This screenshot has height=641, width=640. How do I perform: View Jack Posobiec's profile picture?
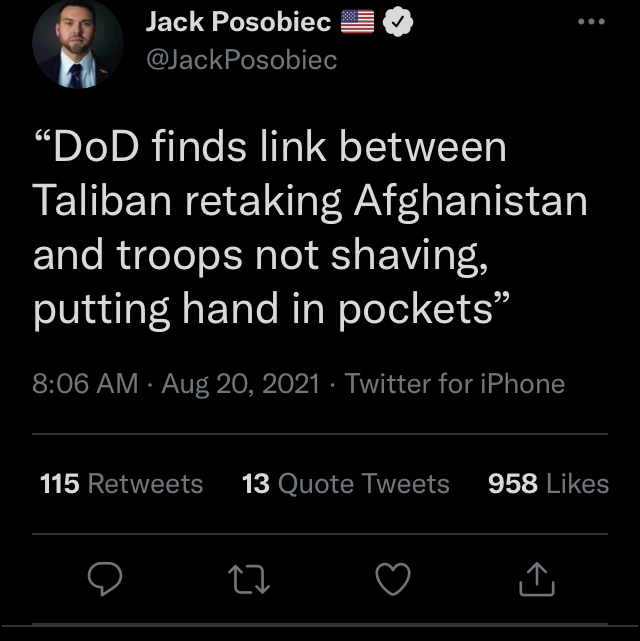click(78, 44)
